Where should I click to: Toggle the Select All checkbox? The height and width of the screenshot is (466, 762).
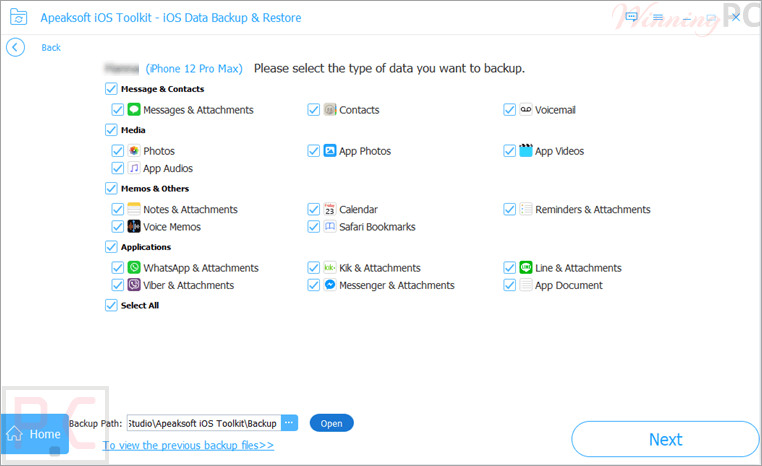click(111, 305)
